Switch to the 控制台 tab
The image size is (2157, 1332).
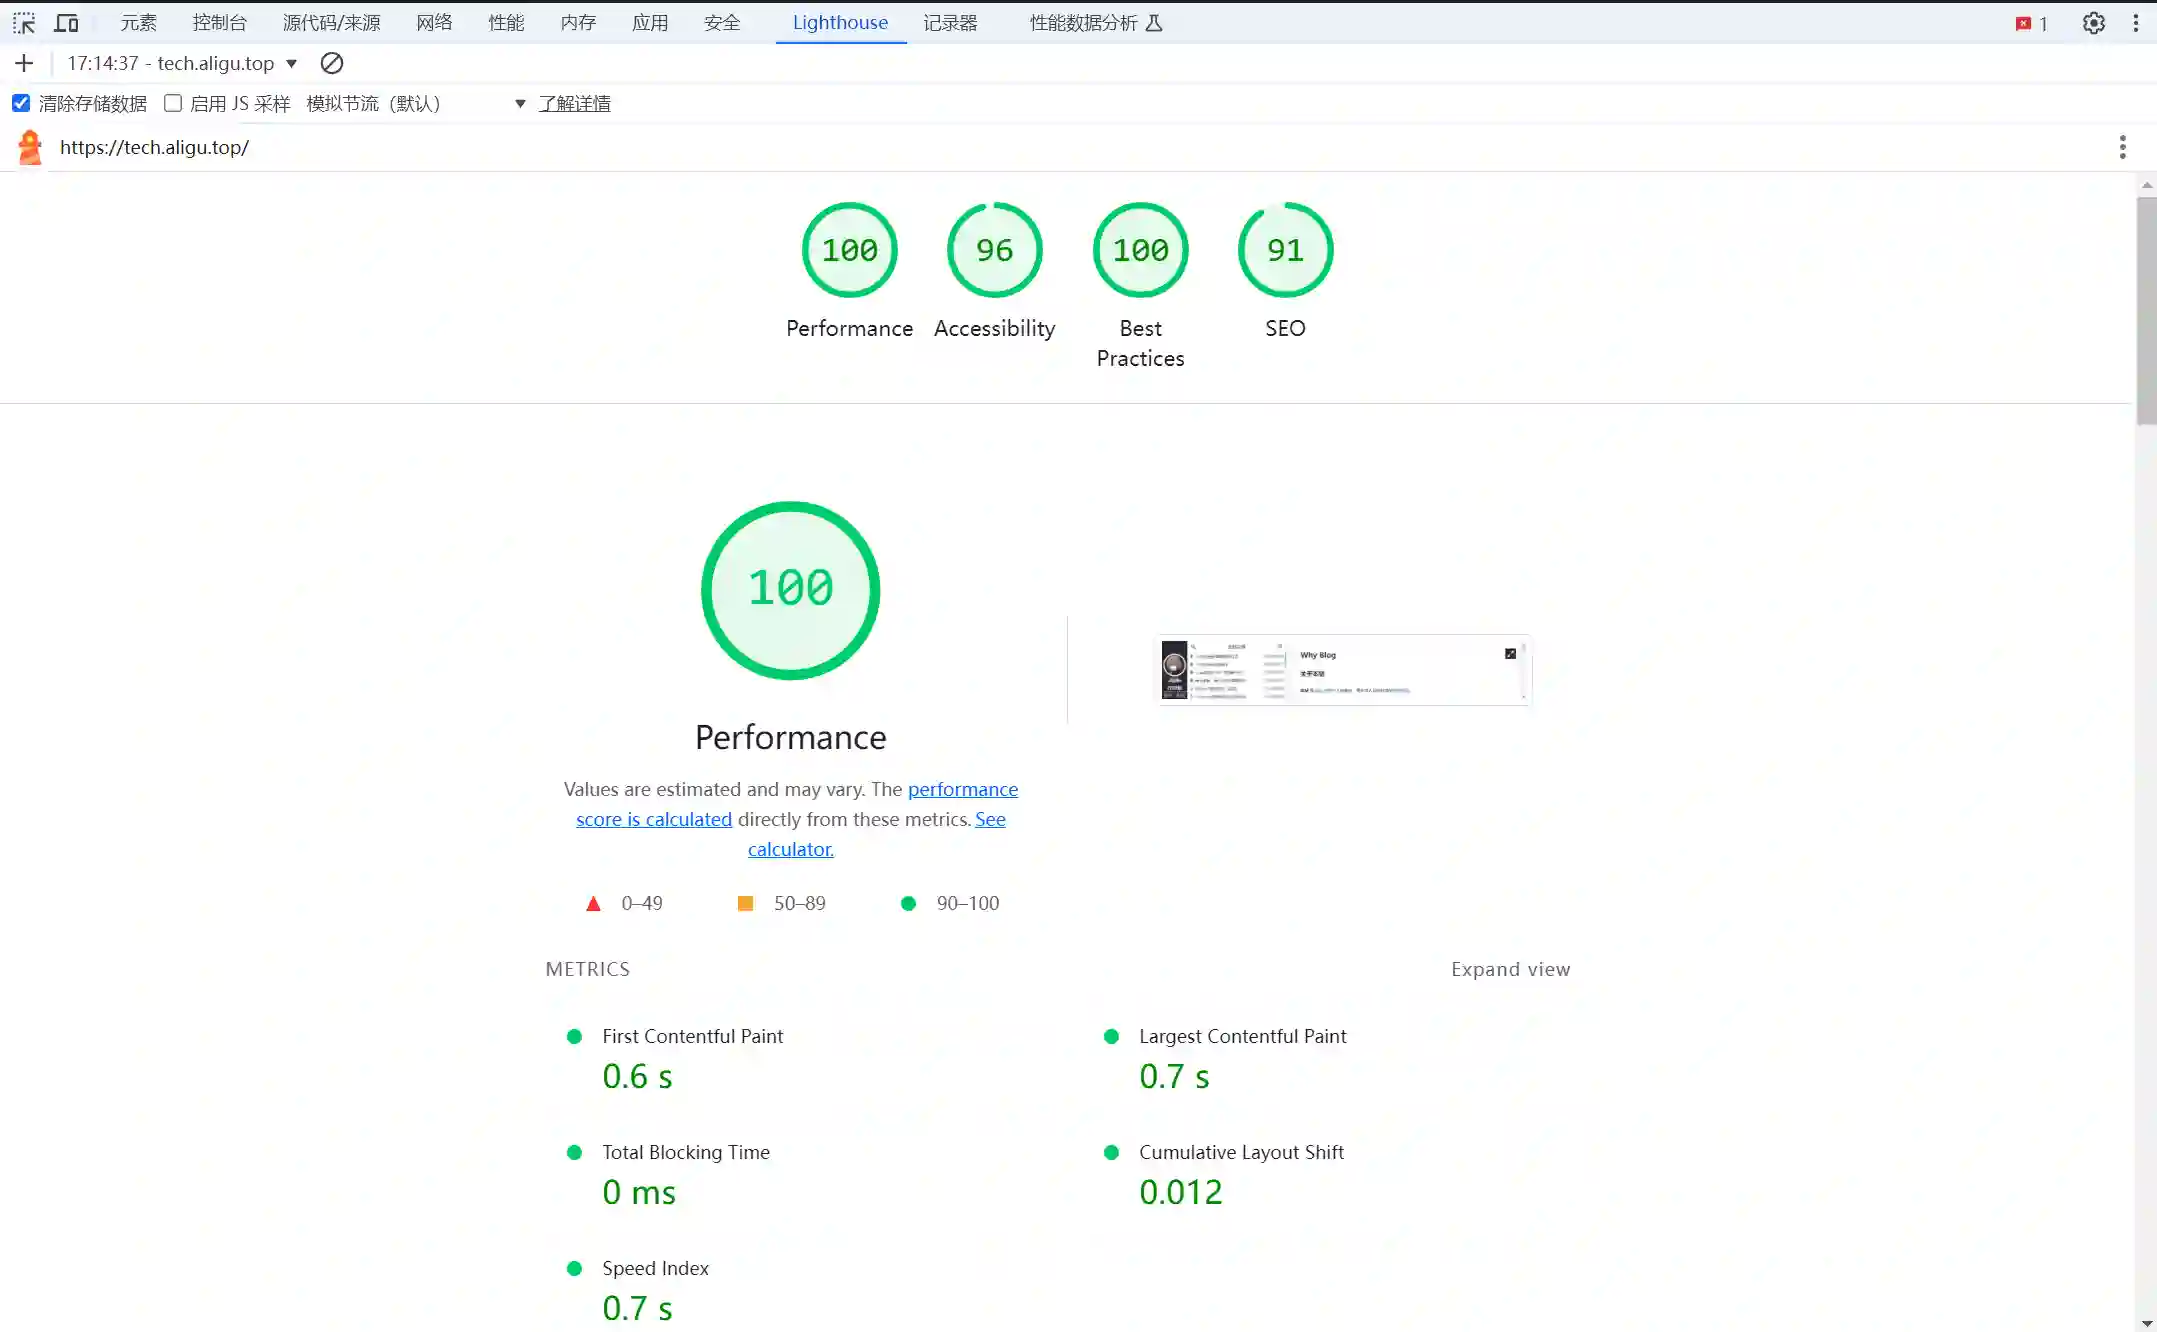220,23
